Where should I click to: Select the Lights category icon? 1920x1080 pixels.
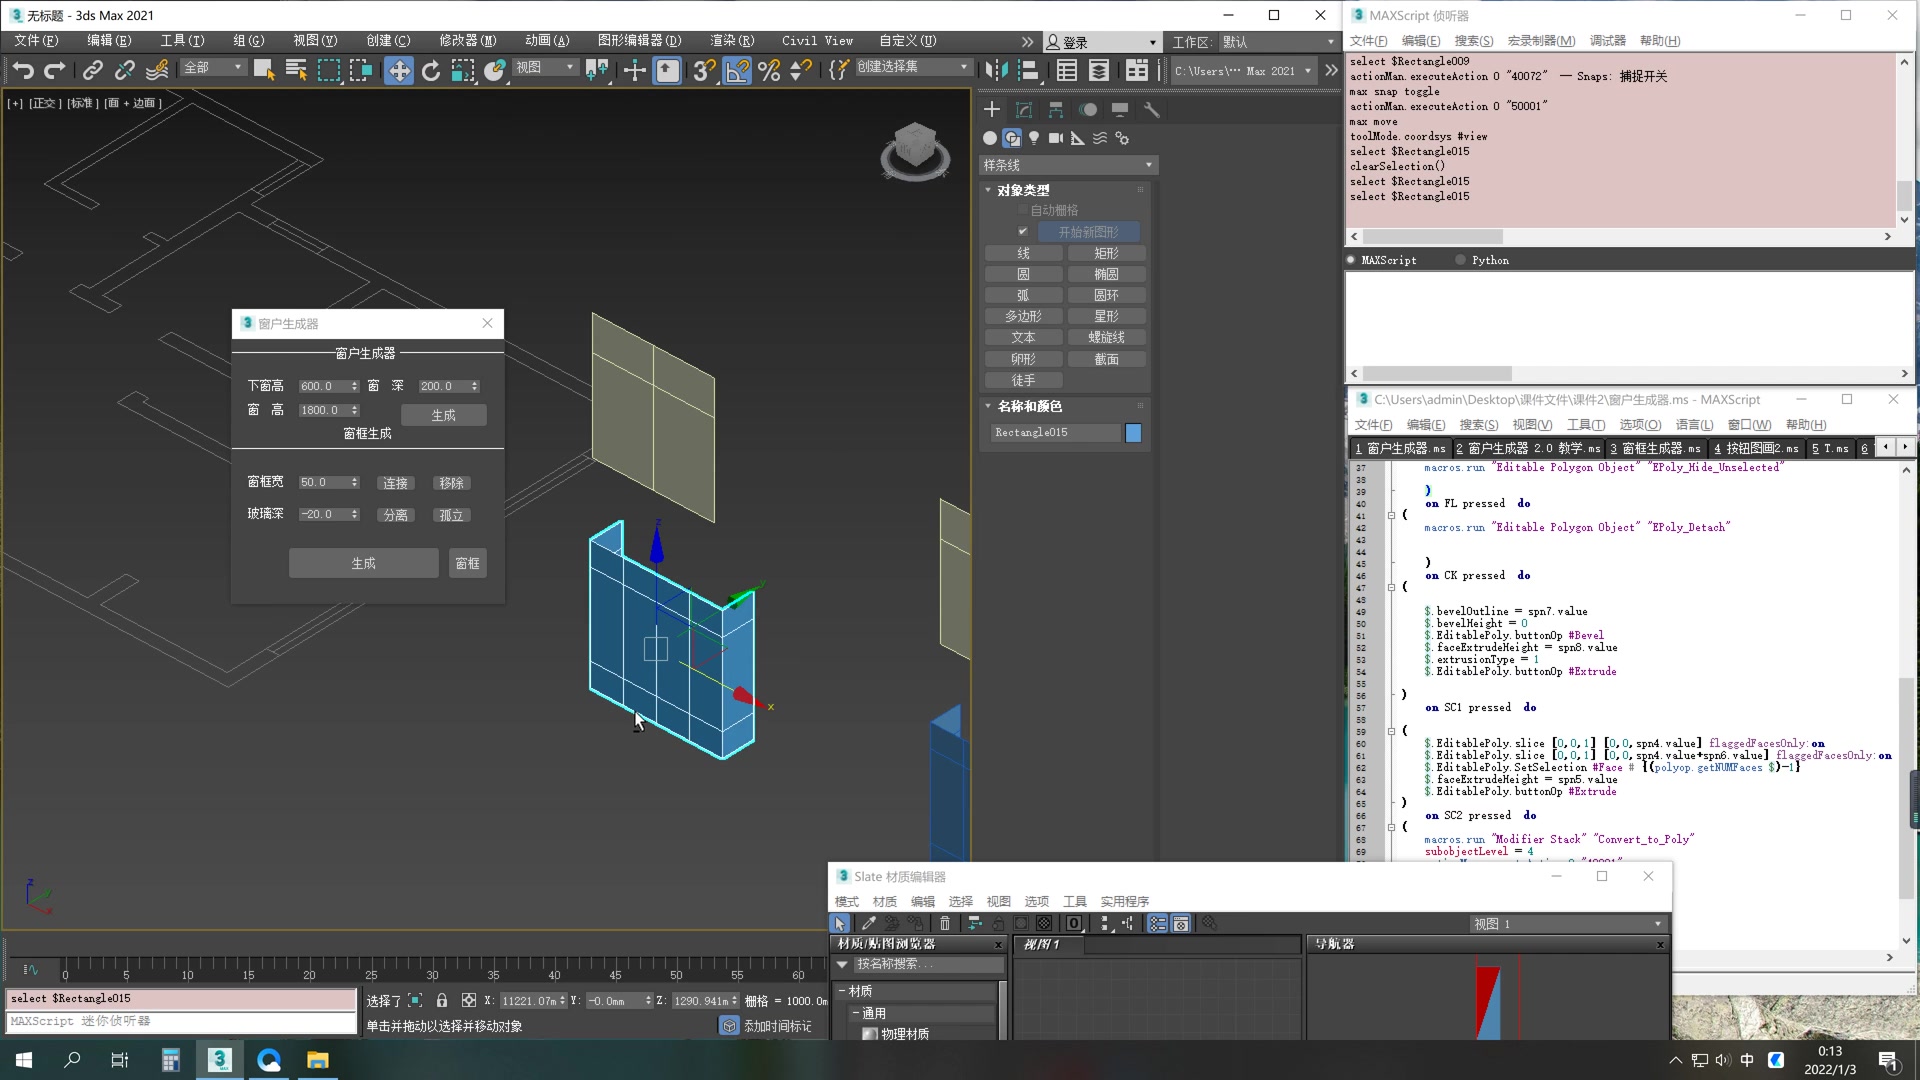1034,138
